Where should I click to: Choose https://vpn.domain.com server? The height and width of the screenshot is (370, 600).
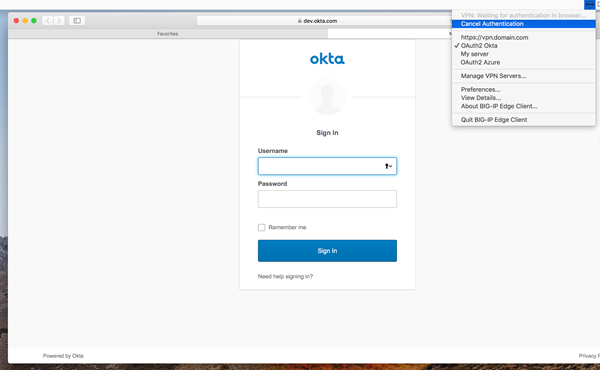pos(523,37)
